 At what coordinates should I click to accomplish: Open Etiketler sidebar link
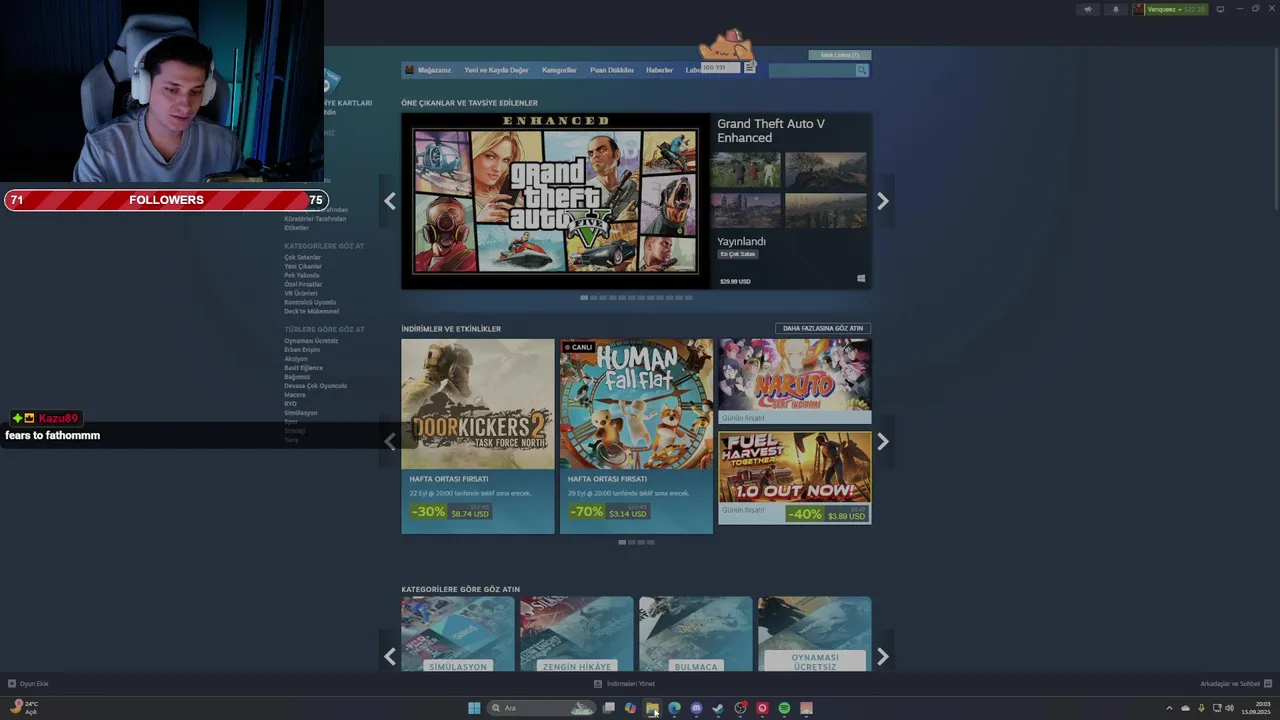(x=297, y=228)
